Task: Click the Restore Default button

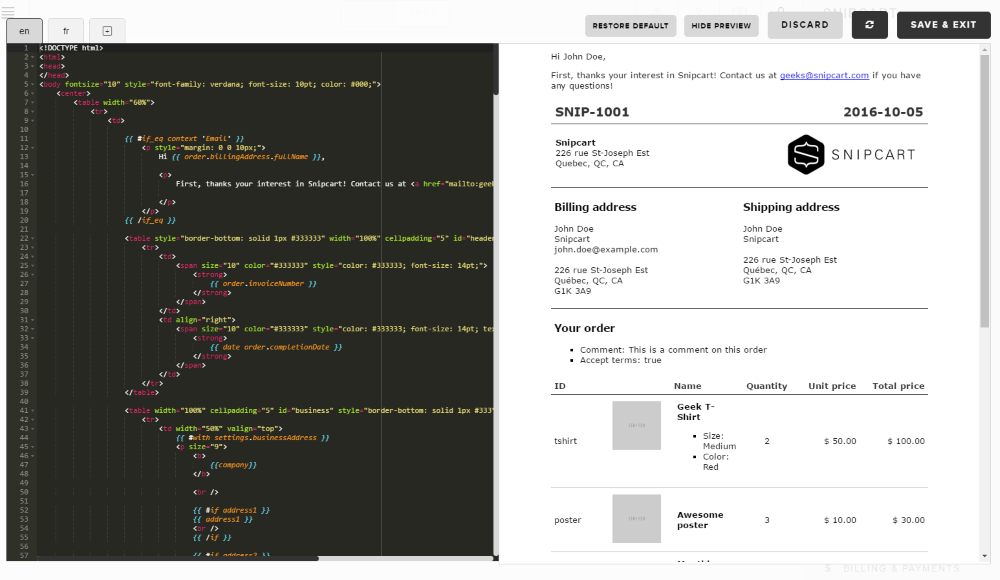Action: 630,26
